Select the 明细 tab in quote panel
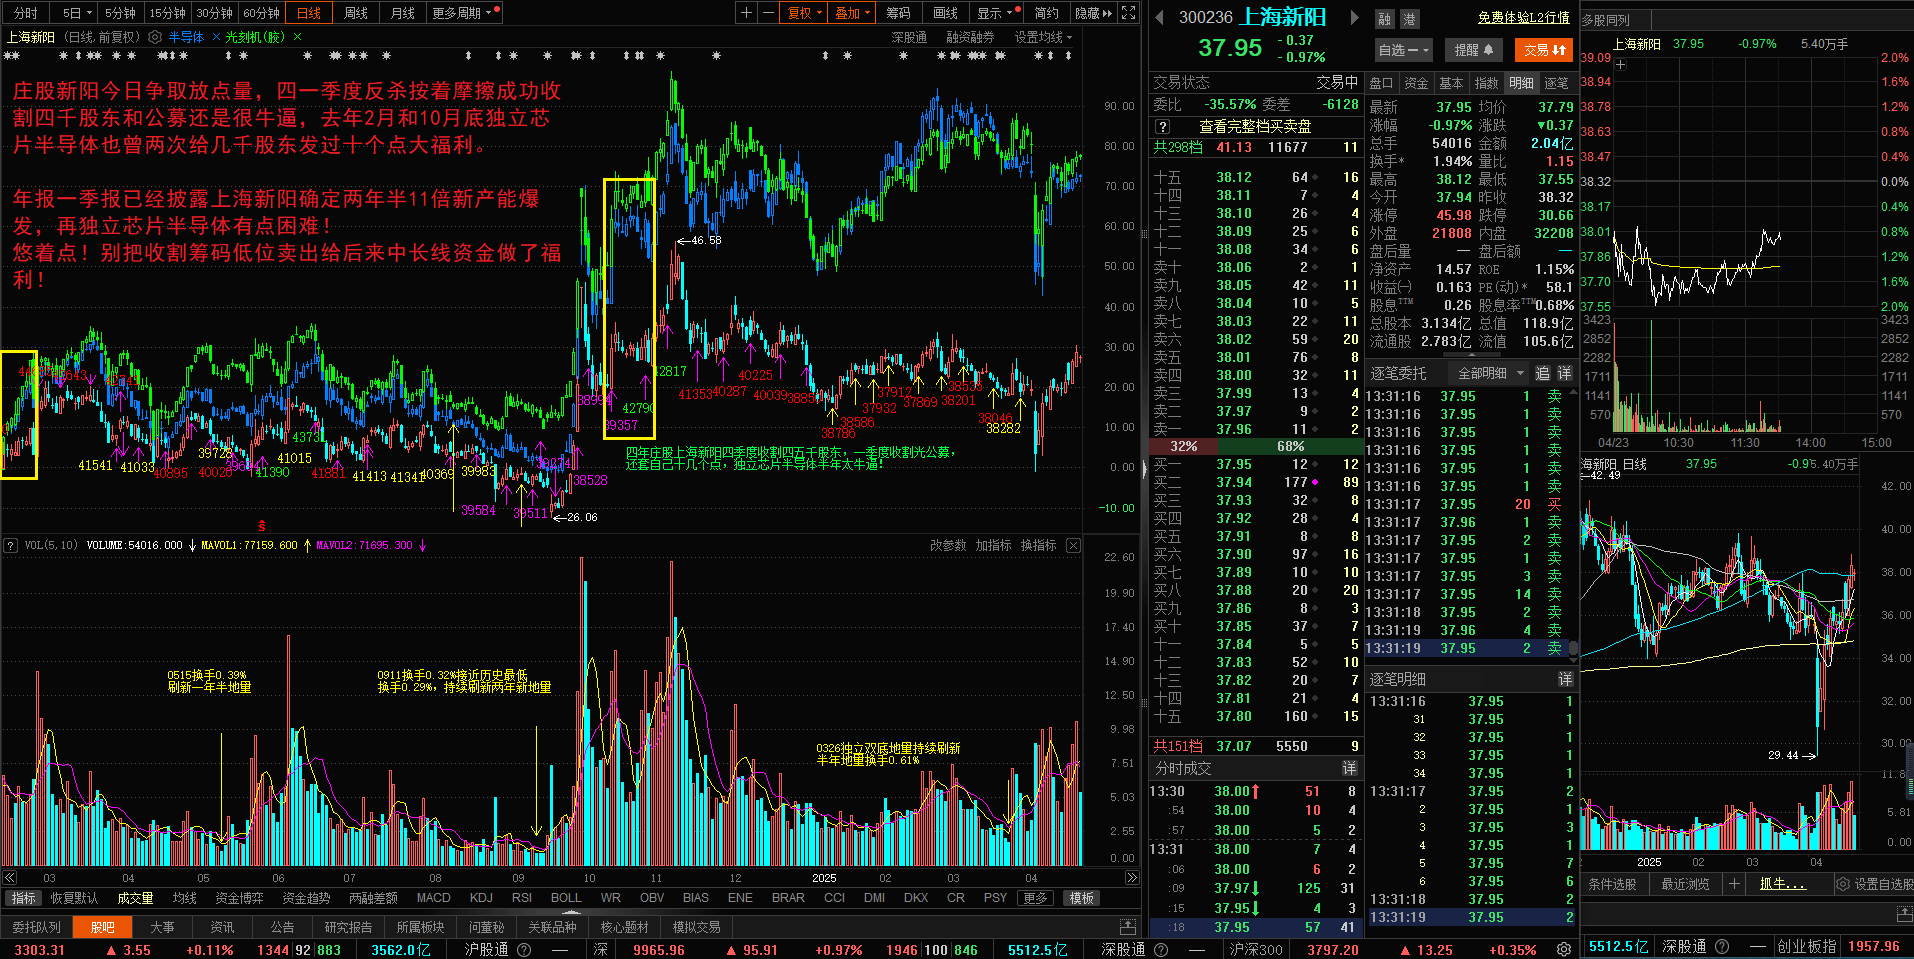This screenshot has width=1914, height=959. 1521,83
